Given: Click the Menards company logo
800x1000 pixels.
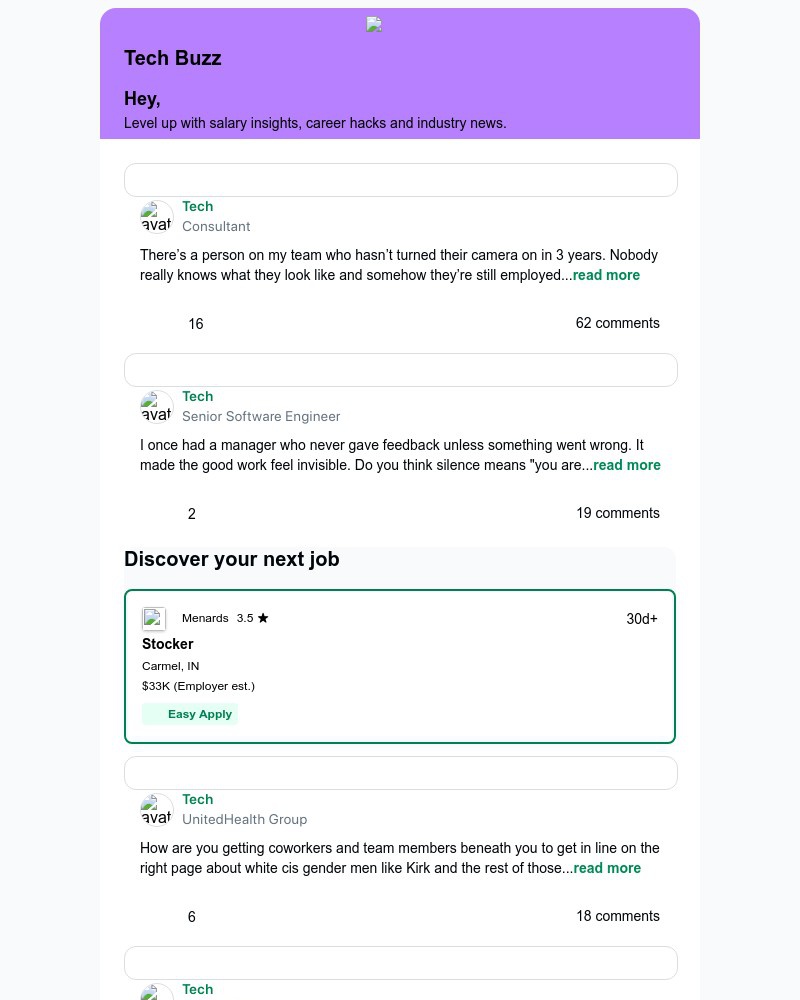Looking at the screenshot, I should [154, 619].
